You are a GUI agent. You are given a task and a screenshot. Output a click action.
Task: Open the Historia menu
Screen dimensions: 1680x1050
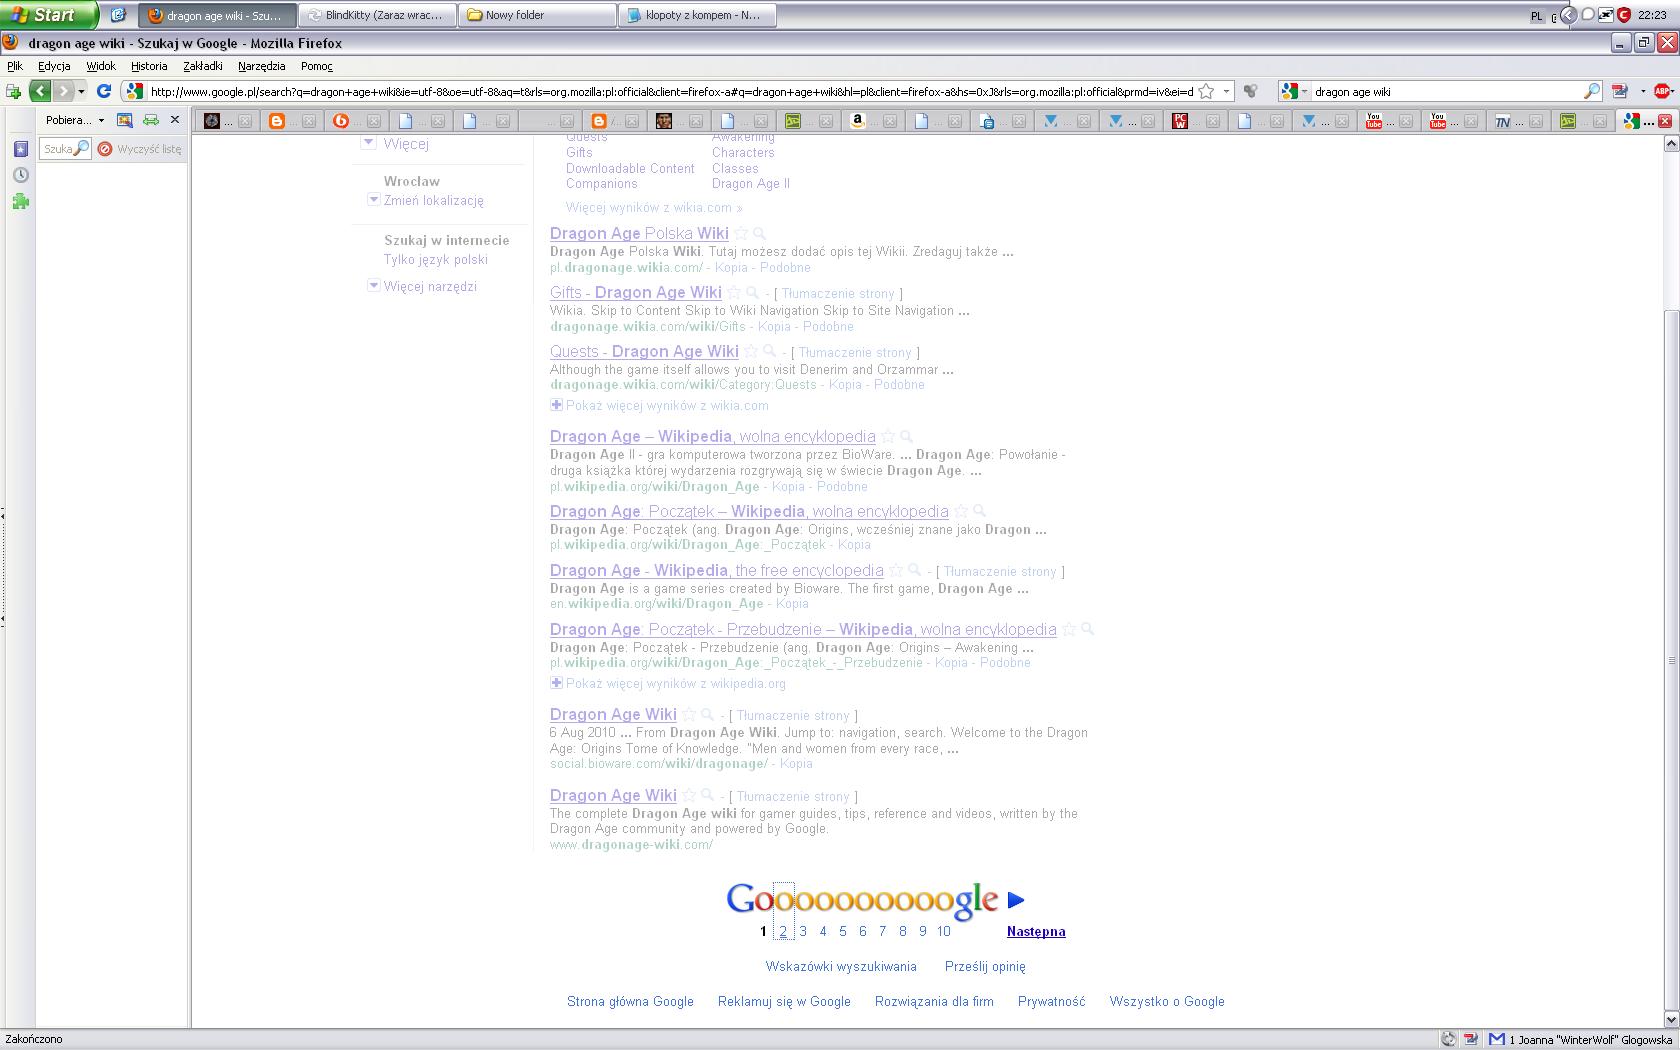coord(149,66)
